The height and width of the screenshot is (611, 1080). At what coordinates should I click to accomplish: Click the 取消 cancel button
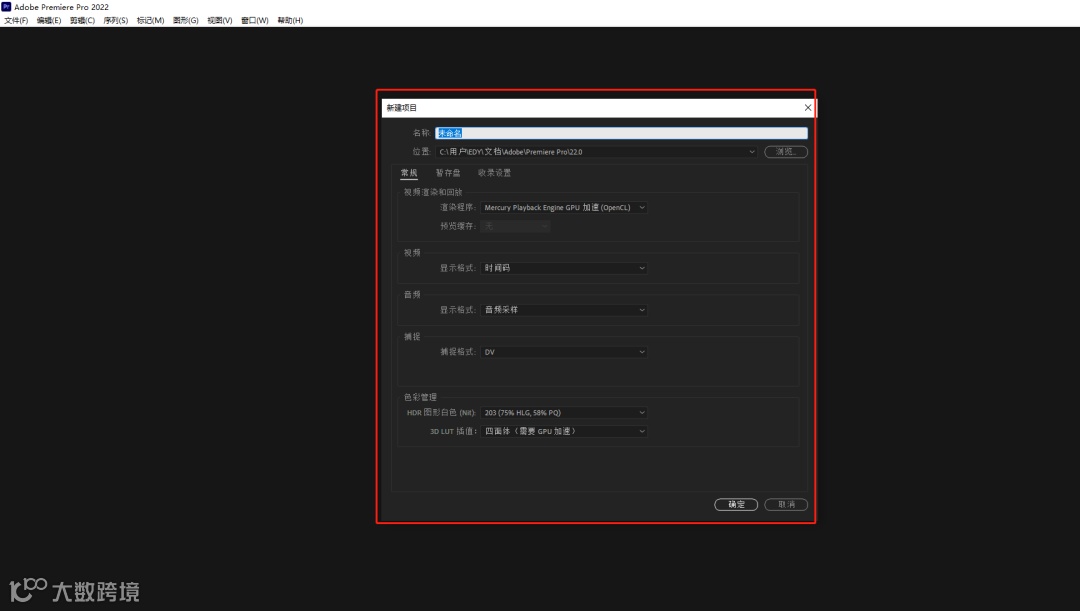(x=786, y=504)
